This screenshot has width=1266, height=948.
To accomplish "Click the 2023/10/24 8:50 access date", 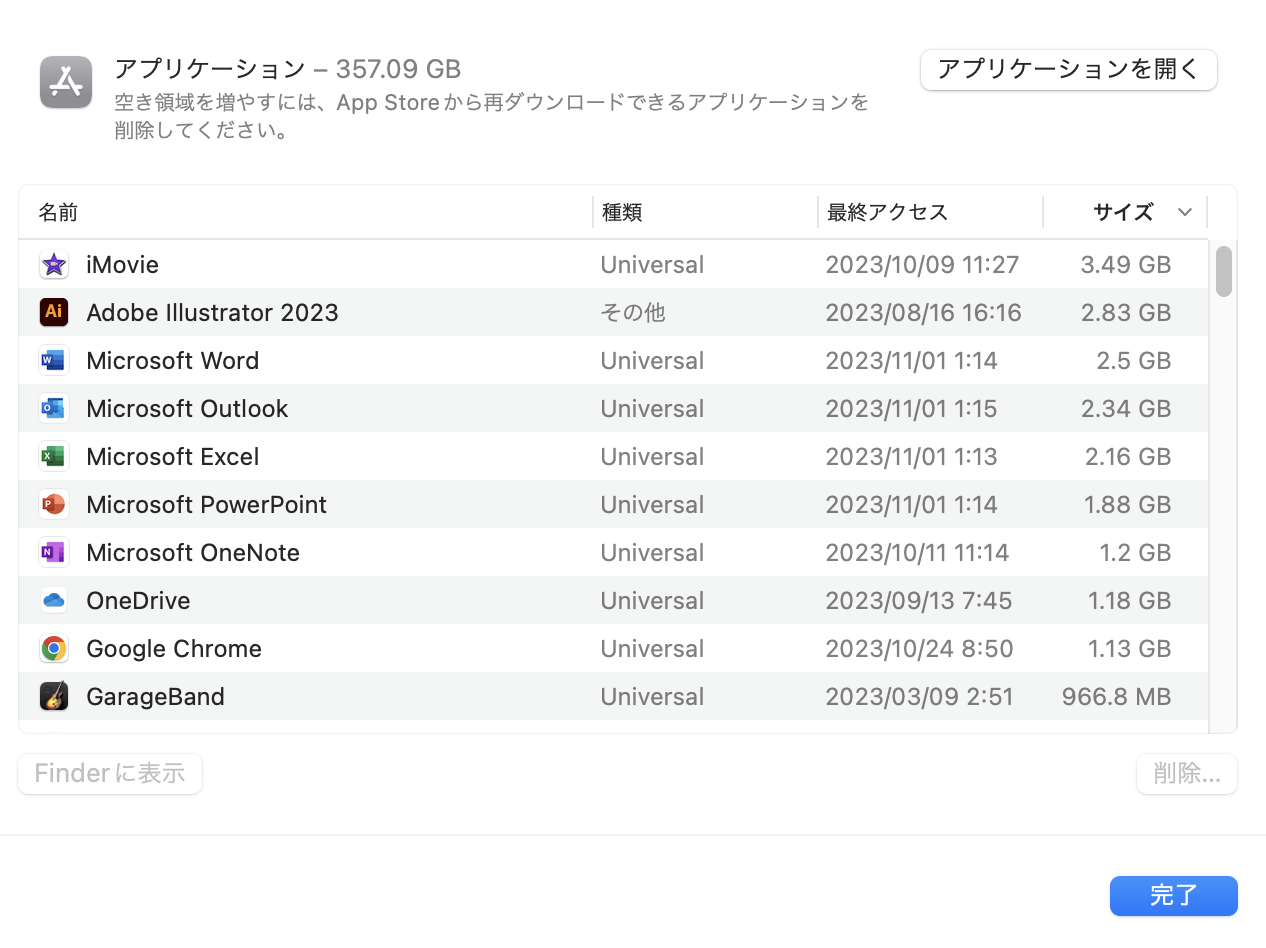I will (x=919, y=649).
